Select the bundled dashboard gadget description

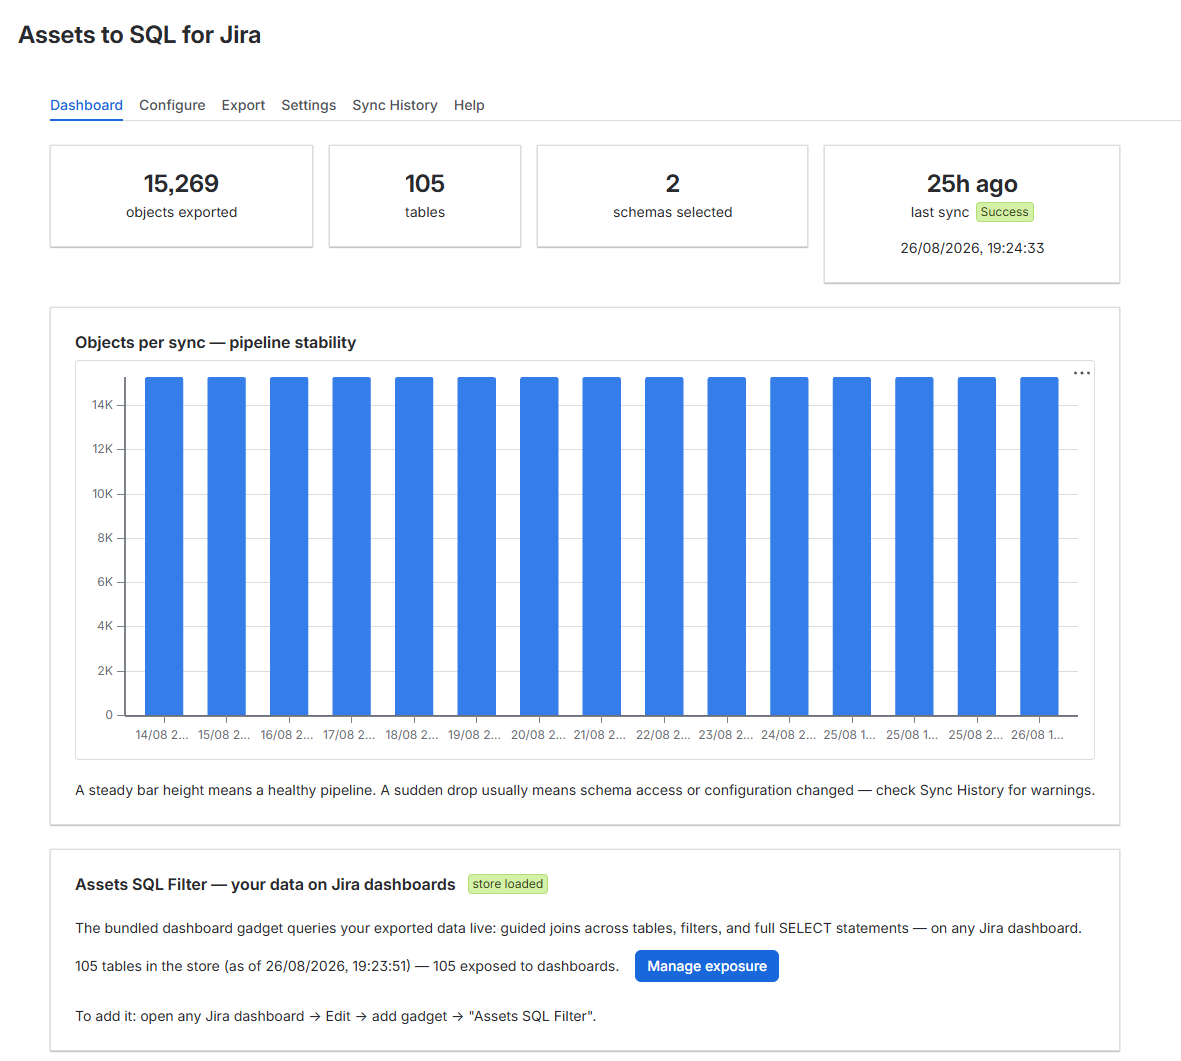(578, 928)
